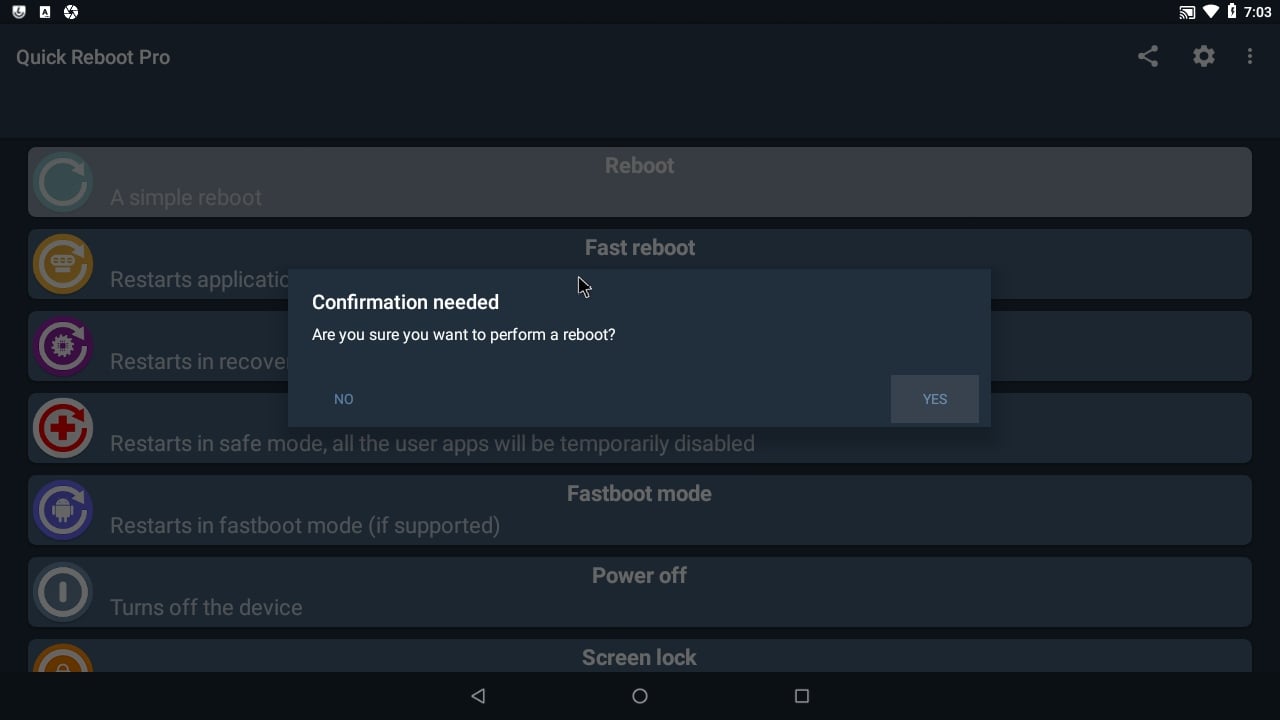Click the Screen lock row
This screenshot has height=720, width=1280.
click(640, 655)
